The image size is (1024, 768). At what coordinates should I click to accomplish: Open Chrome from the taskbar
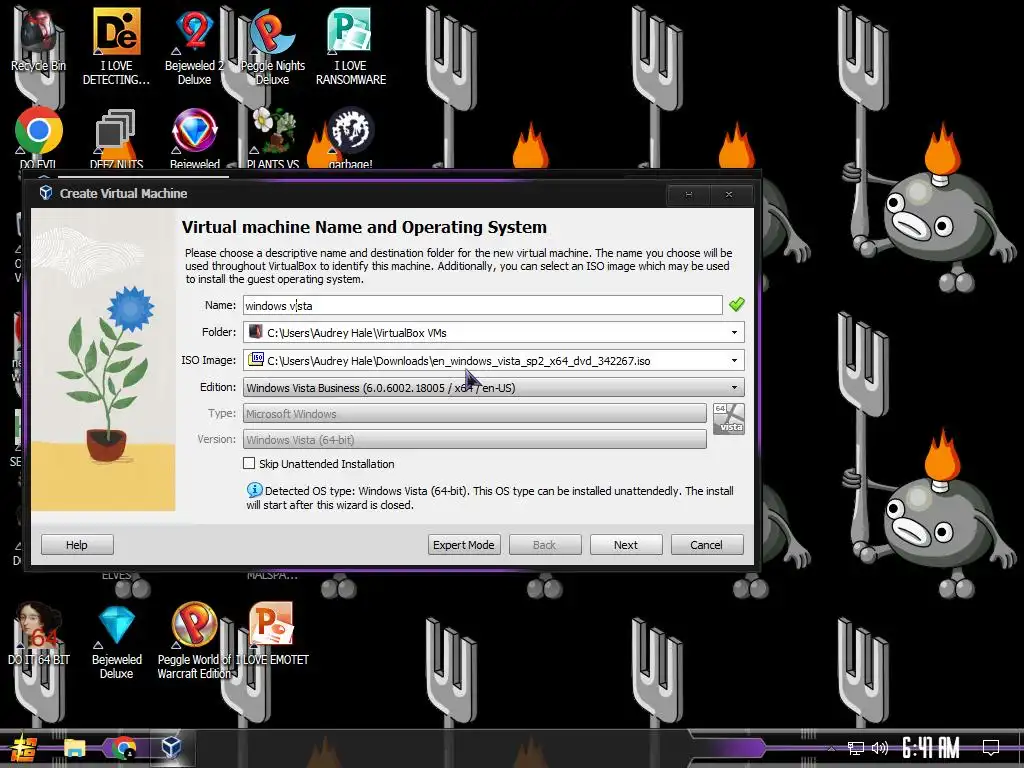[x=123, y=748]
